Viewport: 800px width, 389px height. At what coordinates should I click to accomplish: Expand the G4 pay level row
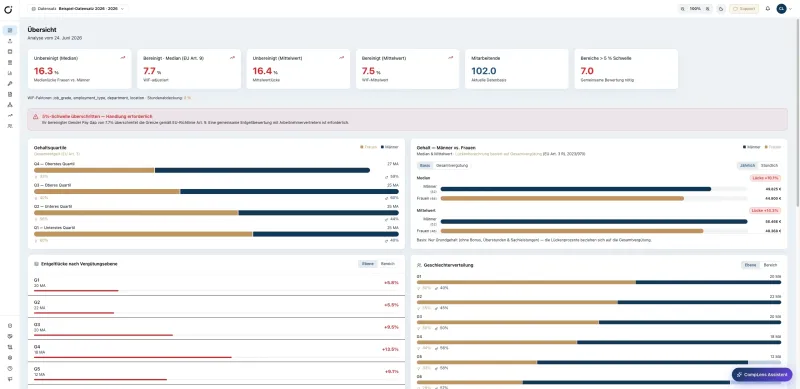216,350
